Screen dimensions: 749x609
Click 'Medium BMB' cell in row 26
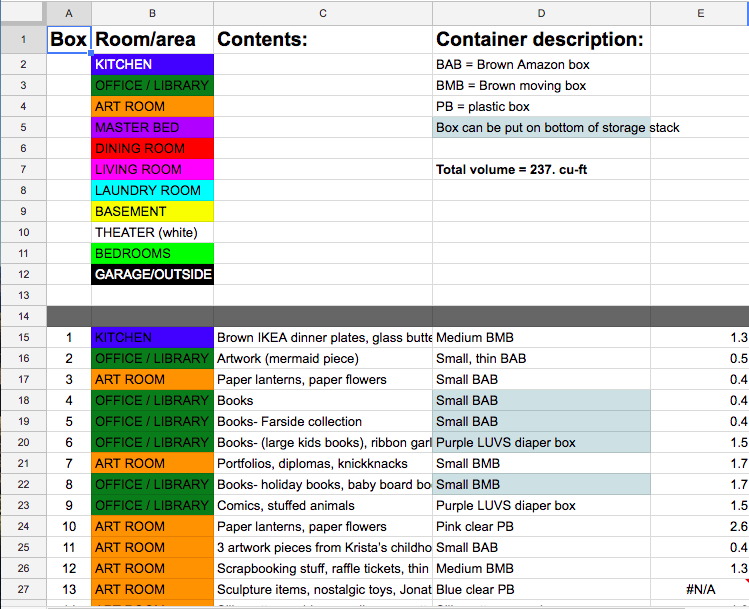pos(541,569)
